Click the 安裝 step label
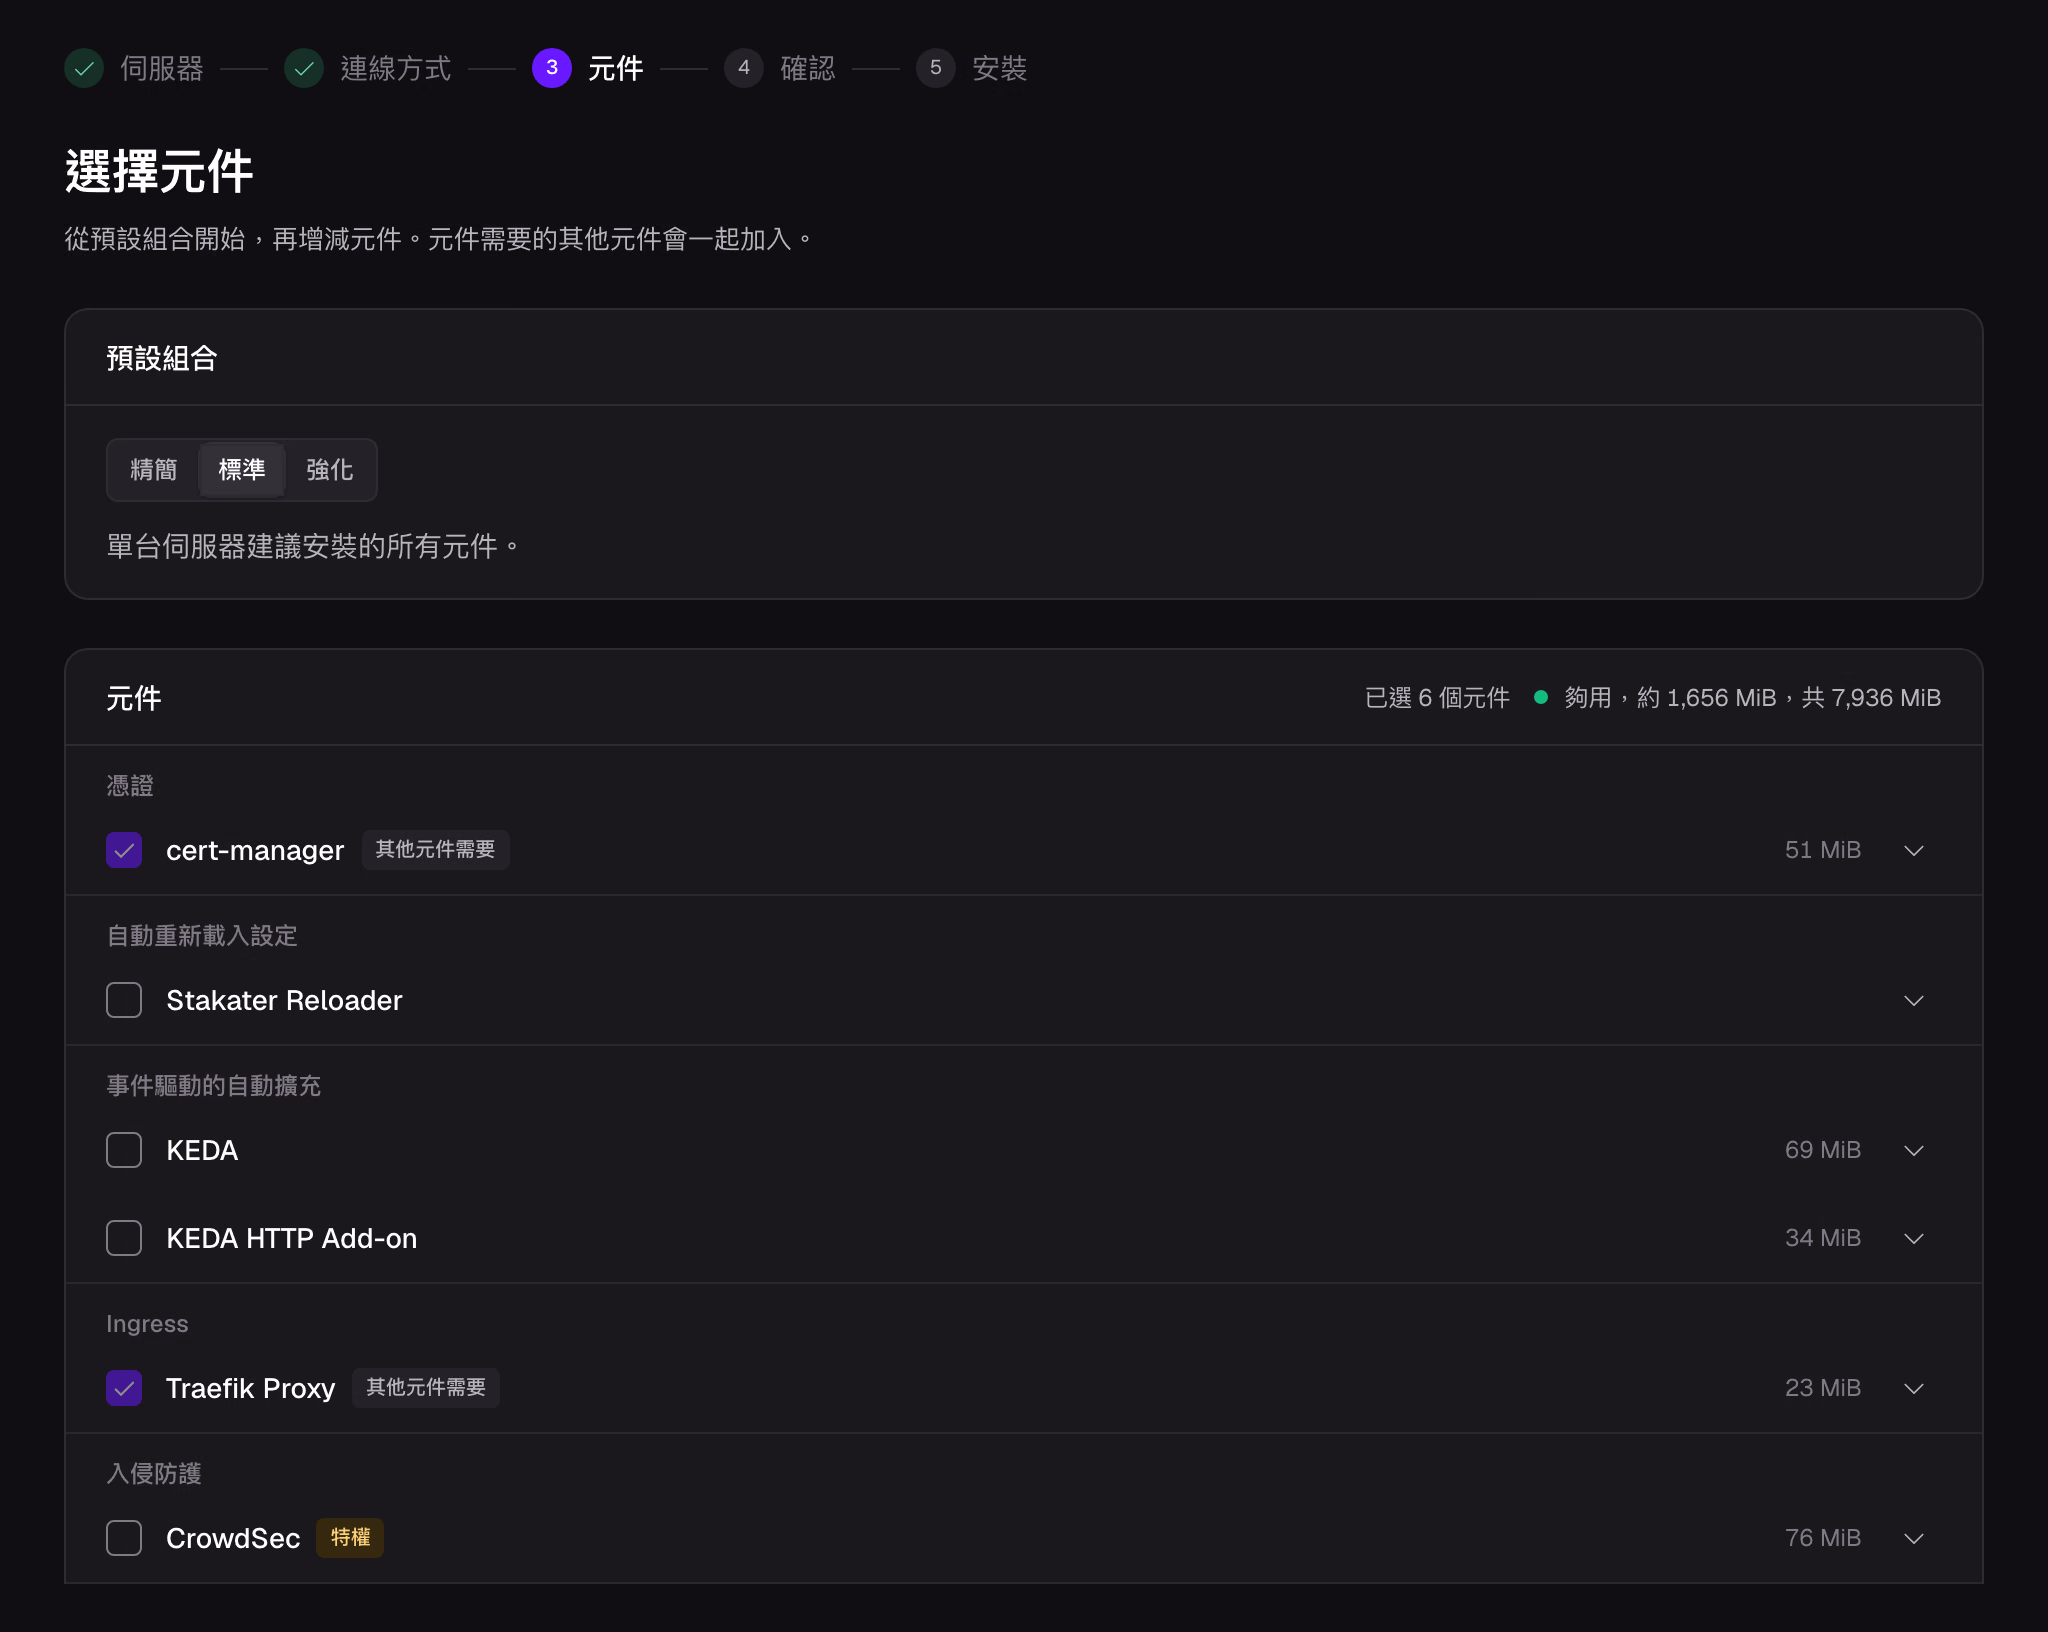Viewport: 2048px width, 1632px height. [x=1000, y=68]
